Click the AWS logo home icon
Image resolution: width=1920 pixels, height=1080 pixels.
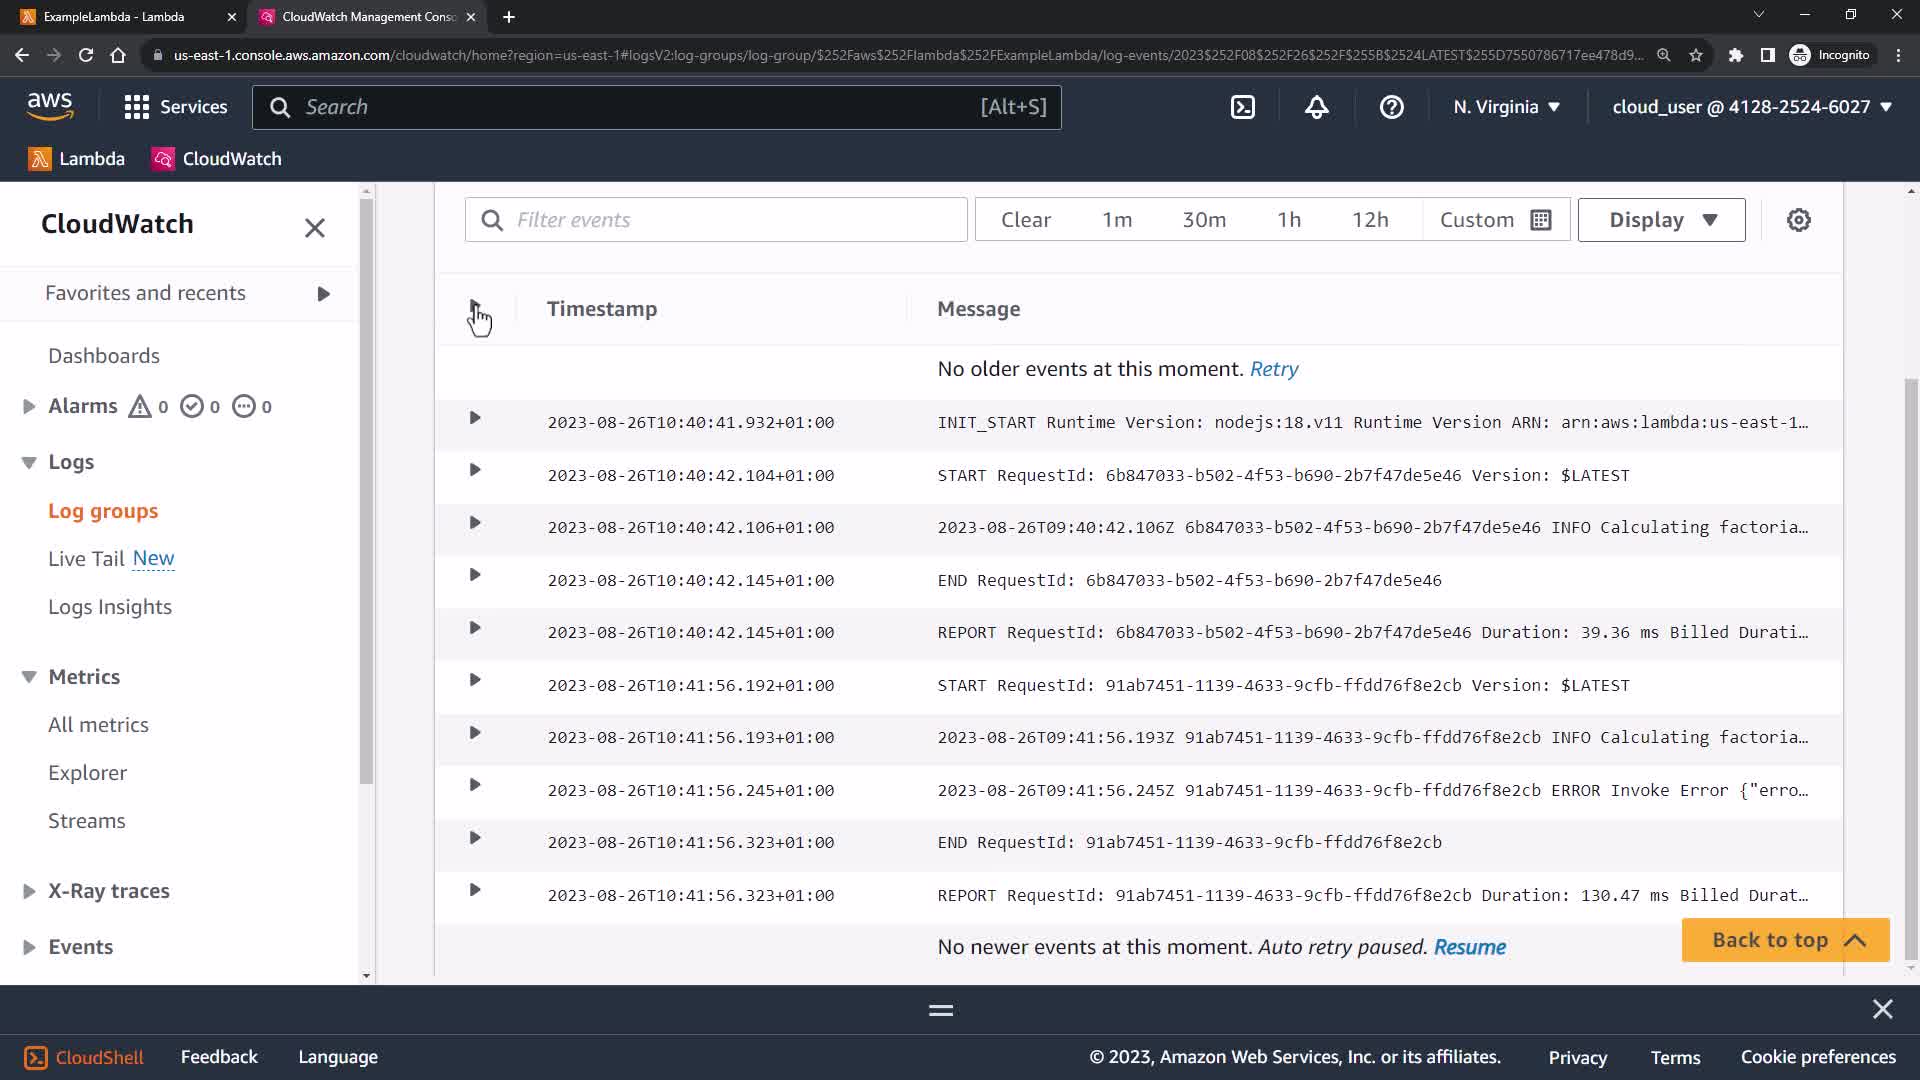click(x=50, y=106)
